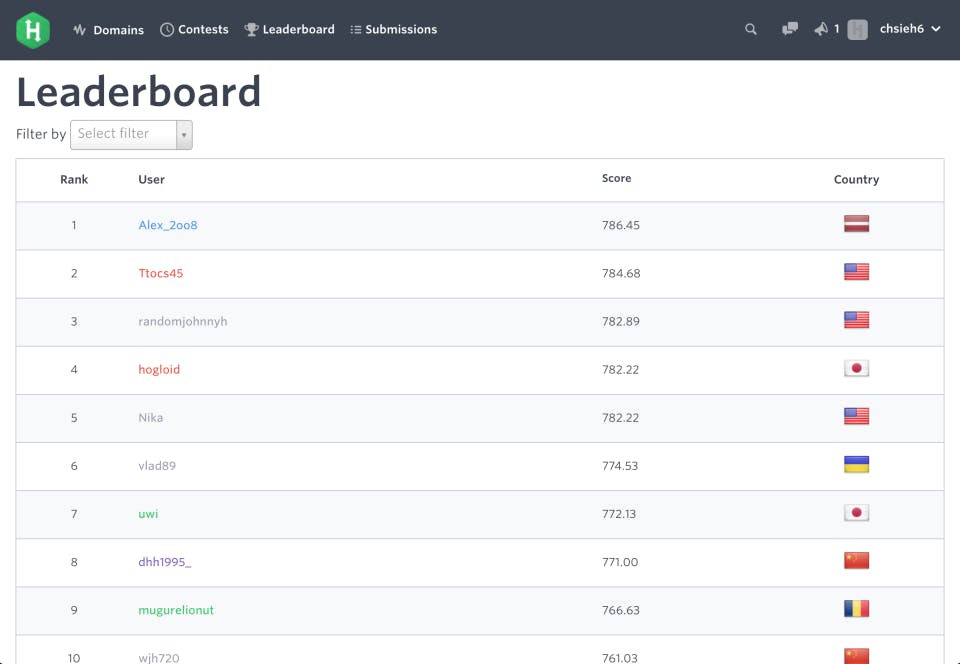The width and height of the screenshot is (960, 664).
Task: Open search using the magnifier icon
Action: pos(751,29)
